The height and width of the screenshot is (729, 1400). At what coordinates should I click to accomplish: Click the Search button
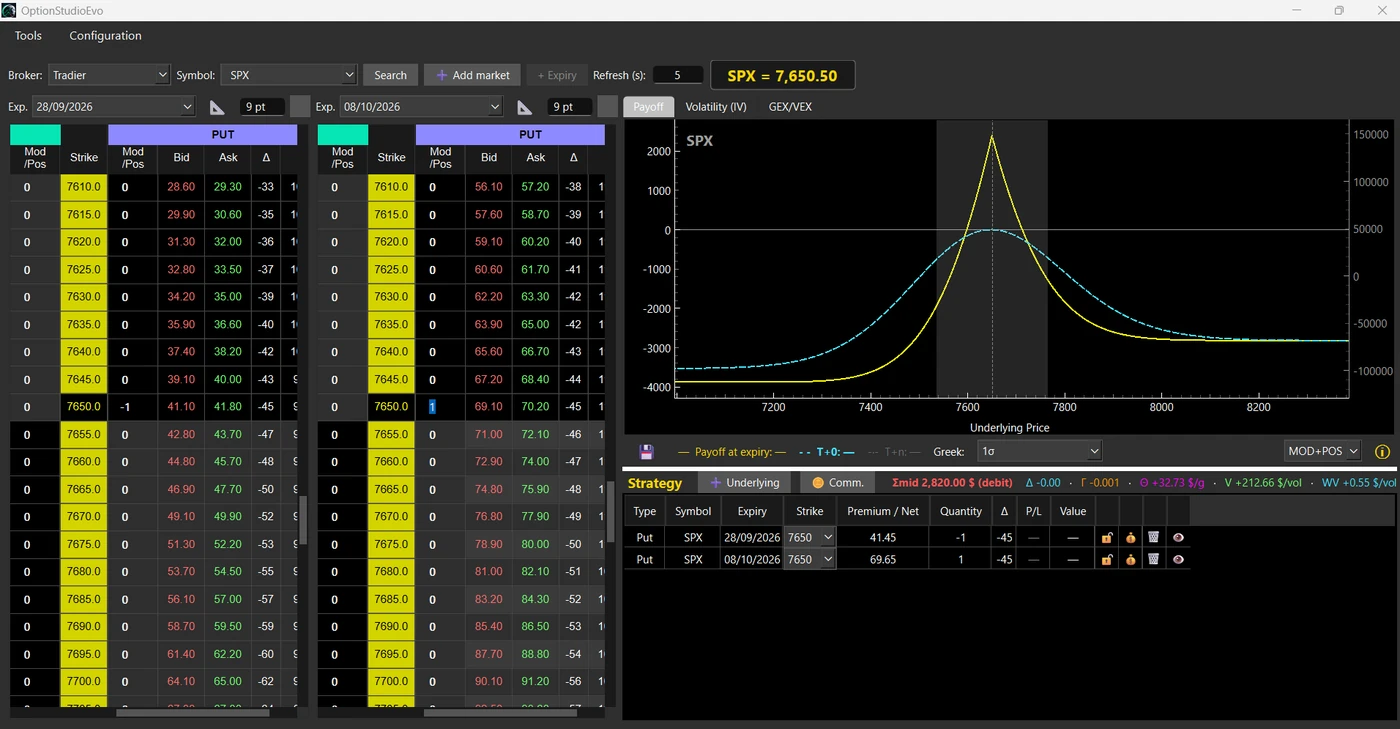390,75
